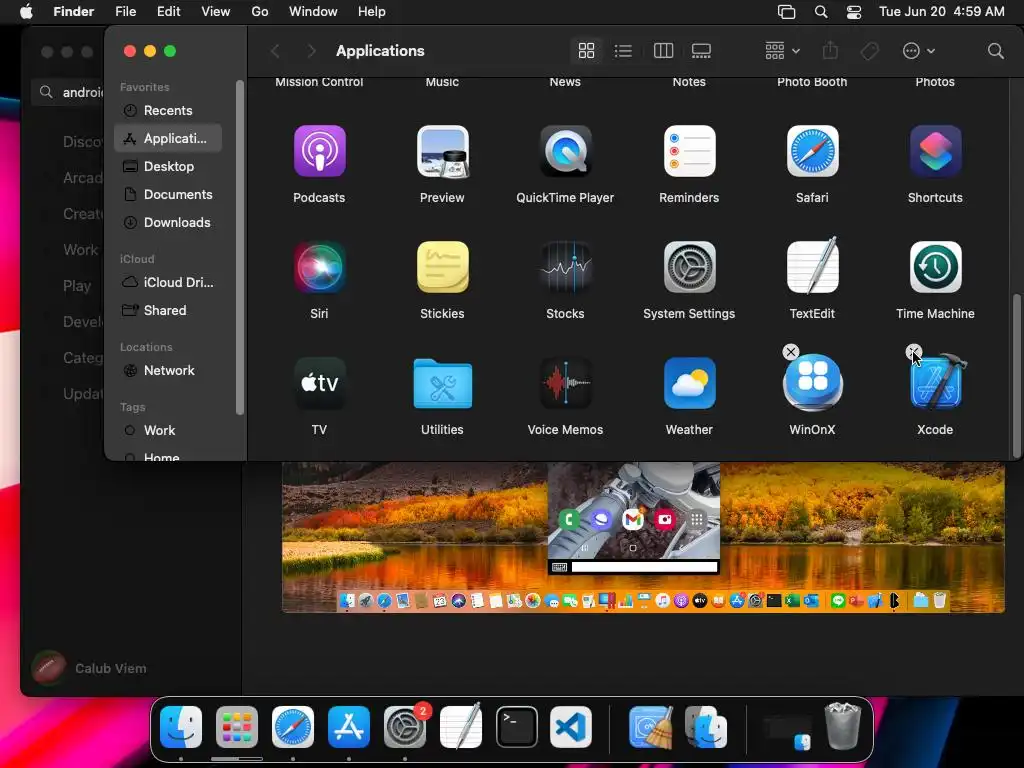Select the Stickies app icon
Viewport: 1024px width, 768px height.
[443, 267]
